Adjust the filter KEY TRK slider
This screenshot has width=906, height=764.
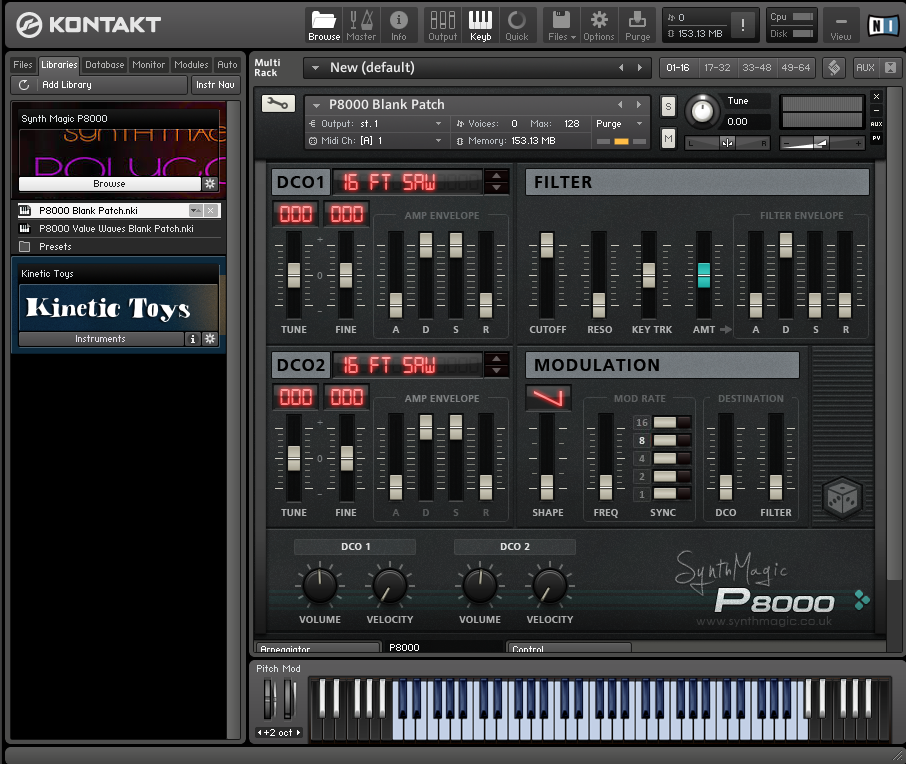649,275
